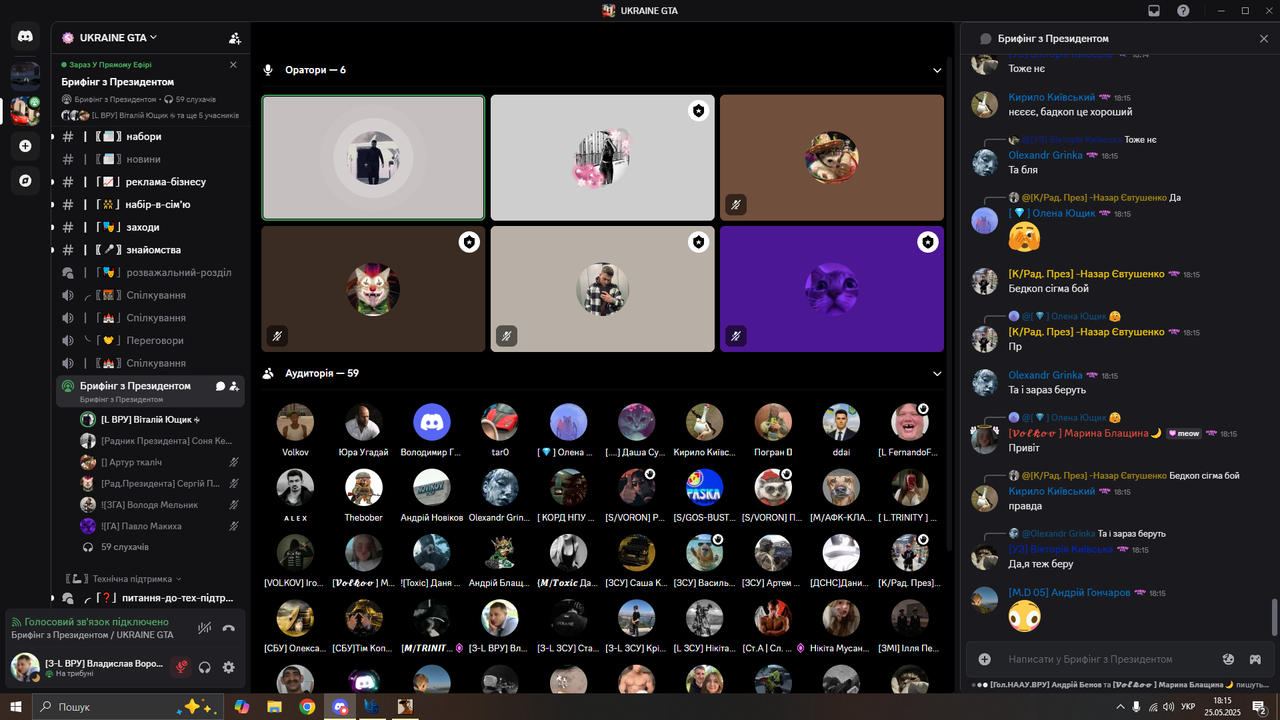The height and width of the screenshot is (720, 1280).
Task: Open Google Chrome from taskbar
Action: coord(307,706)
